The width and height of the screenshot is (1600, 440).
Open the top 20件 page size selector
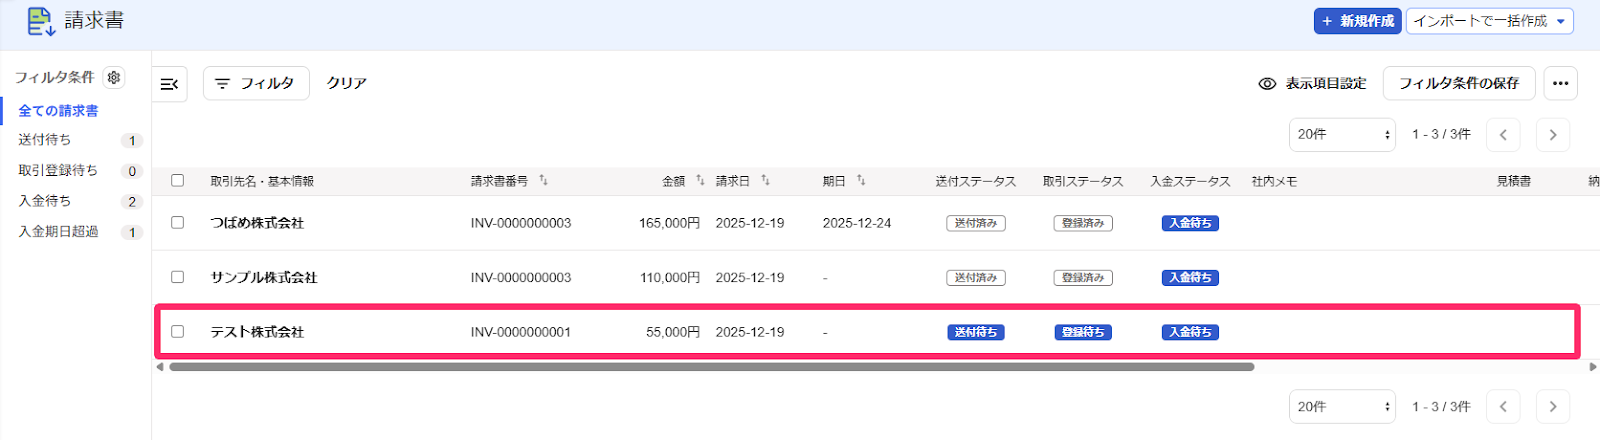click(1342, 134)
